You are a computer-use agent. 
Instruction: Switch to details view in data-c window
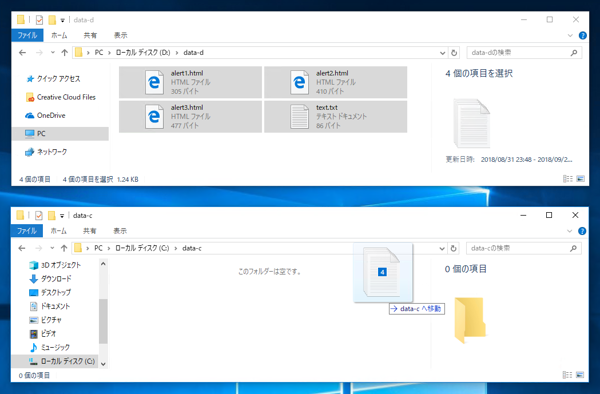tap(567, 375)
